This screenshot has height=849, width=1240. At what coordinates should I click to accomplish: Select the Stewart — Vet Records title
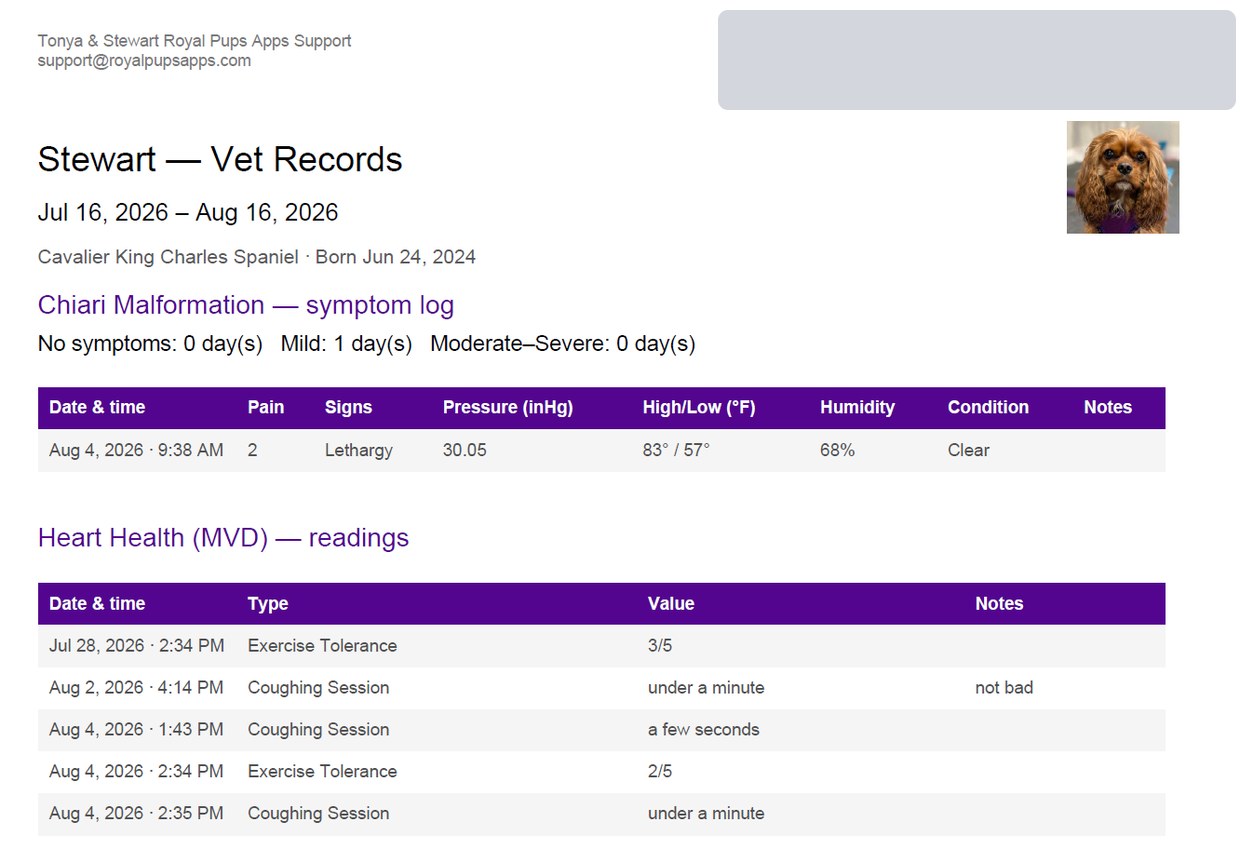pyautogui.click(x=220, y=160)
